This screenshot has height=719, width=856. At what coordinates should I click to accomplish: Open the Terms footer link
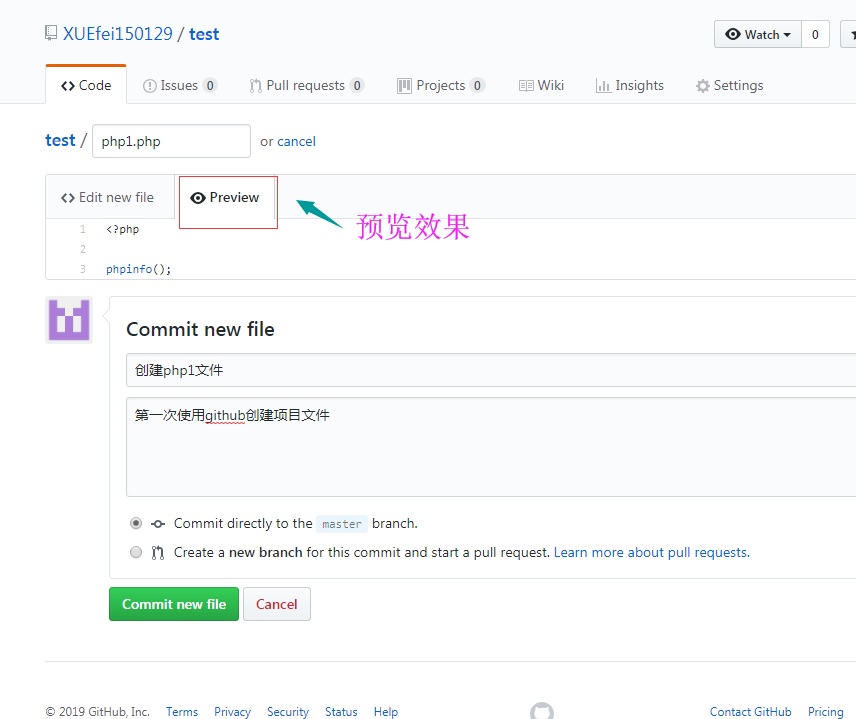tap(182, 711)
